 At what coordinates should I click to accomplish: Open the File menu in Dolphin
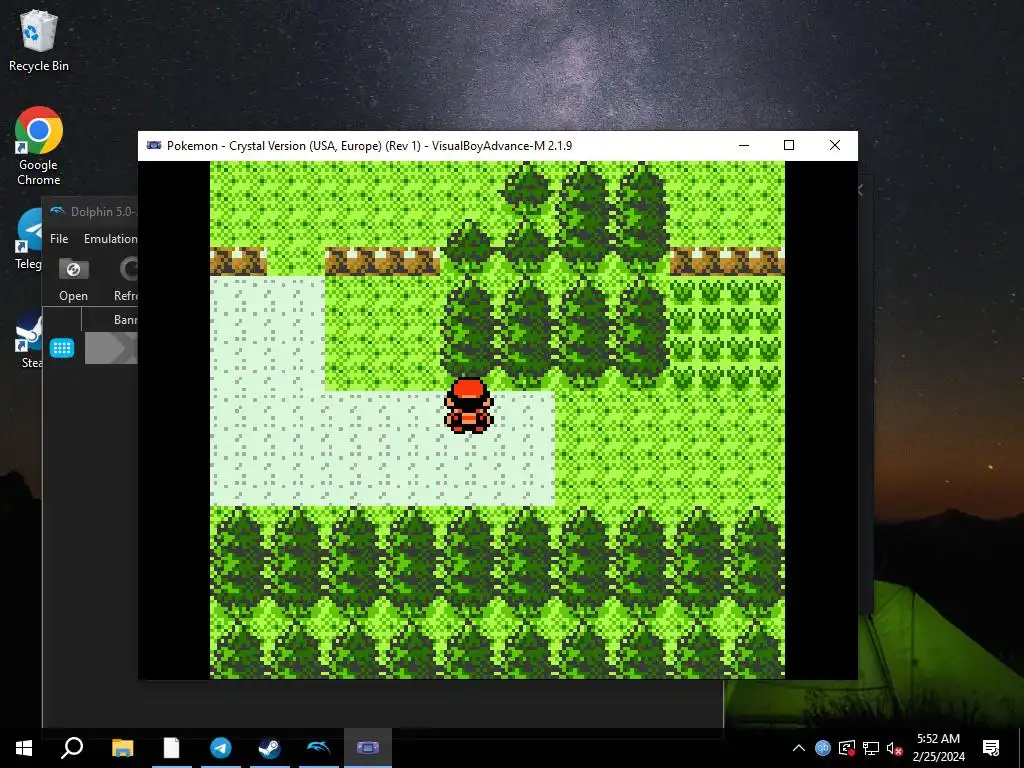point(59,238)
